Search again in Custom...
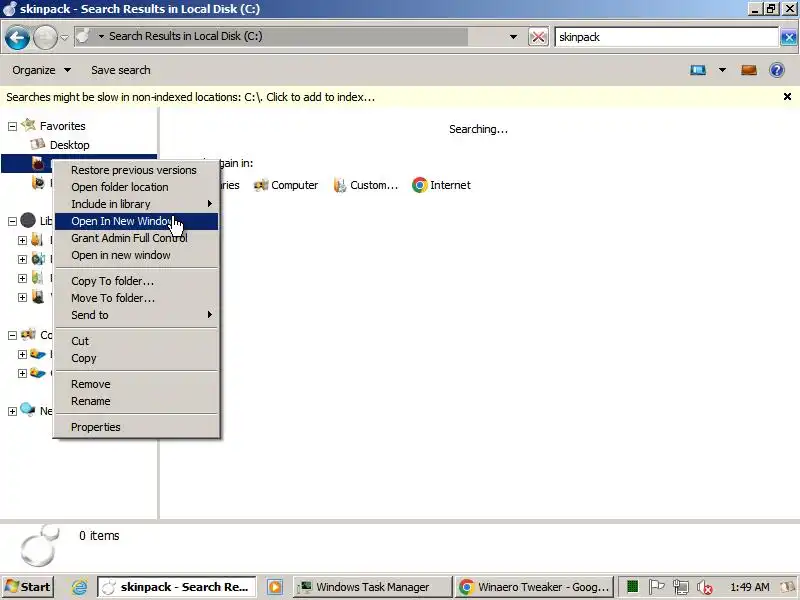This screenshot has width=800, height=600. (x=374, y=185)
